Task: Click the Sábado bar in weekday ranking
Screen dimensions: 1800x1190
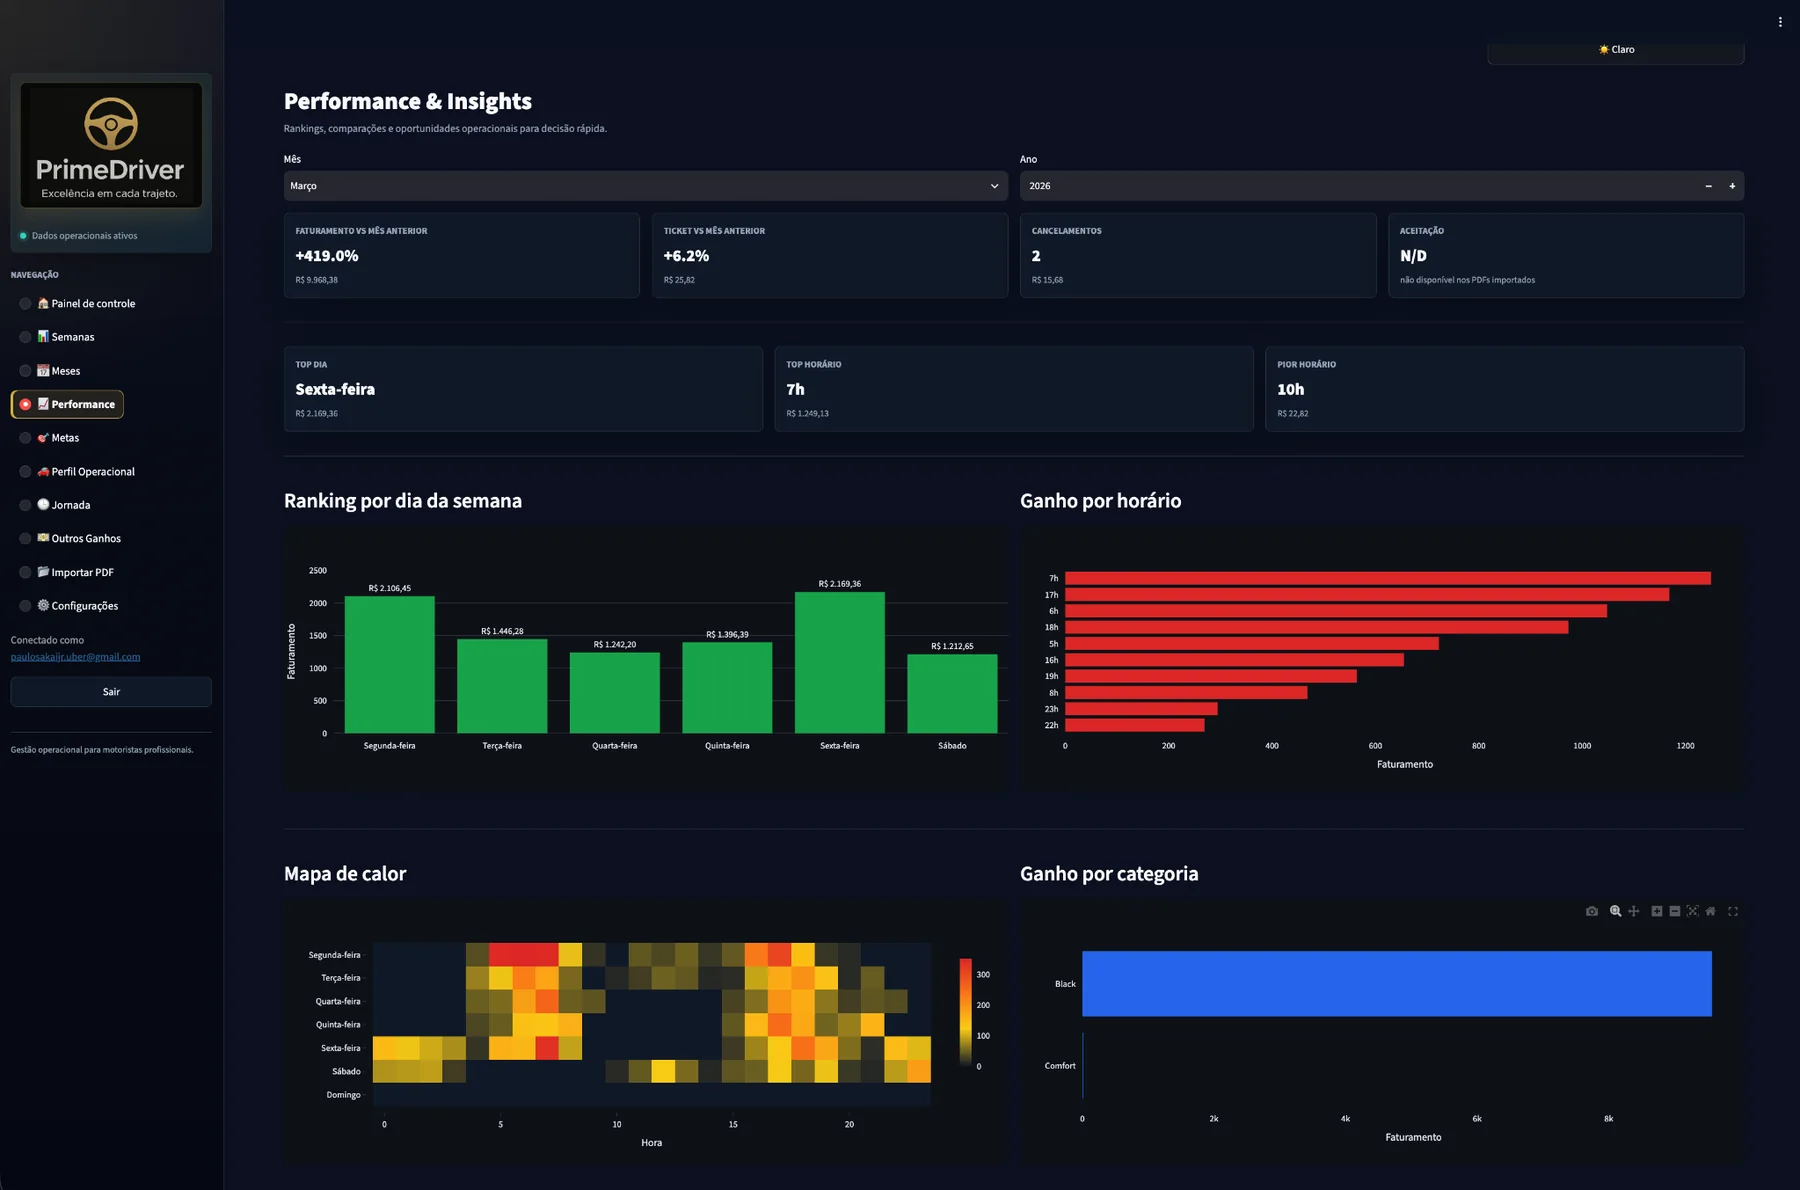Action: [952, 694]
